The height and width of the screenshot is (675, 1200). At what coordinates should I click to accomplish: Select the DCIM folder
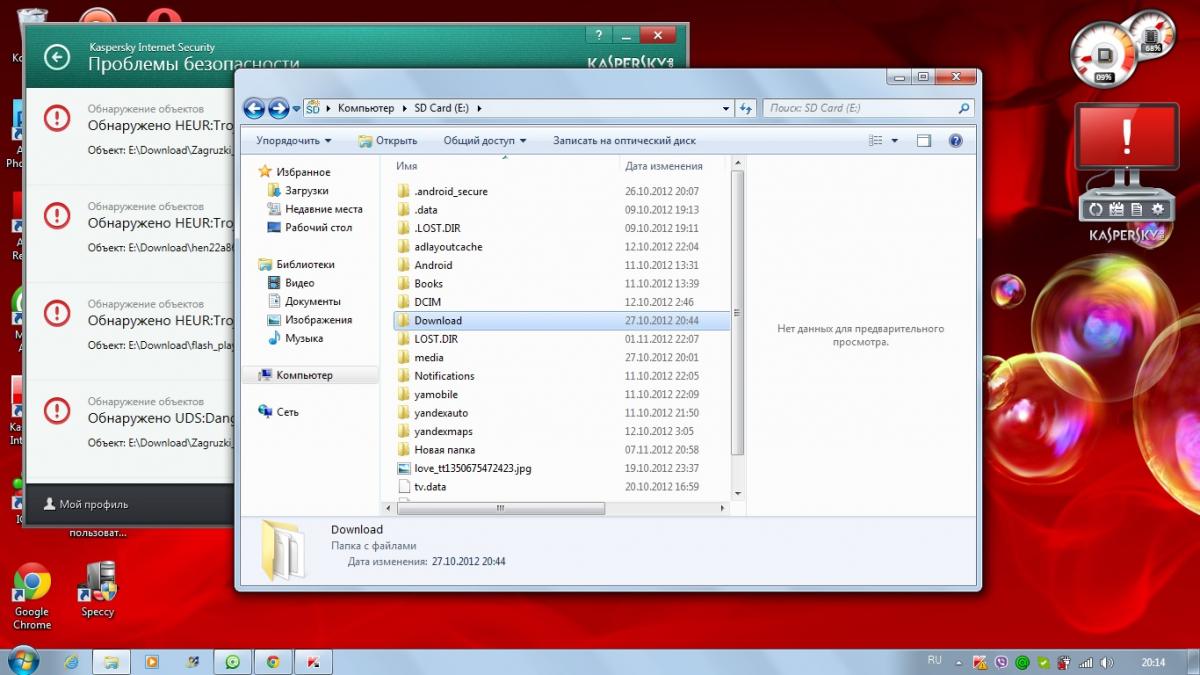[427, 302]
